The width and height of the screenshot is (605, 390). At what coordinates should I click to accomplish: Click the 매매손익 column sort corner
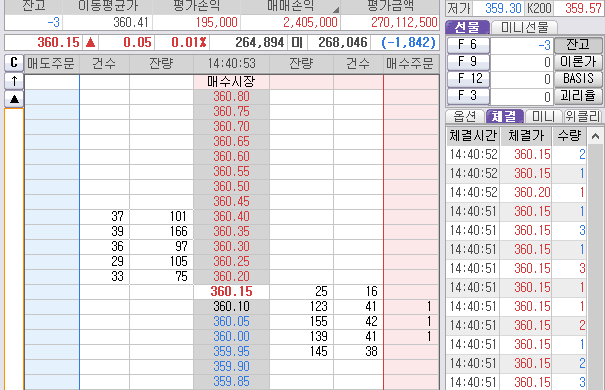click(x=336, y=9)
